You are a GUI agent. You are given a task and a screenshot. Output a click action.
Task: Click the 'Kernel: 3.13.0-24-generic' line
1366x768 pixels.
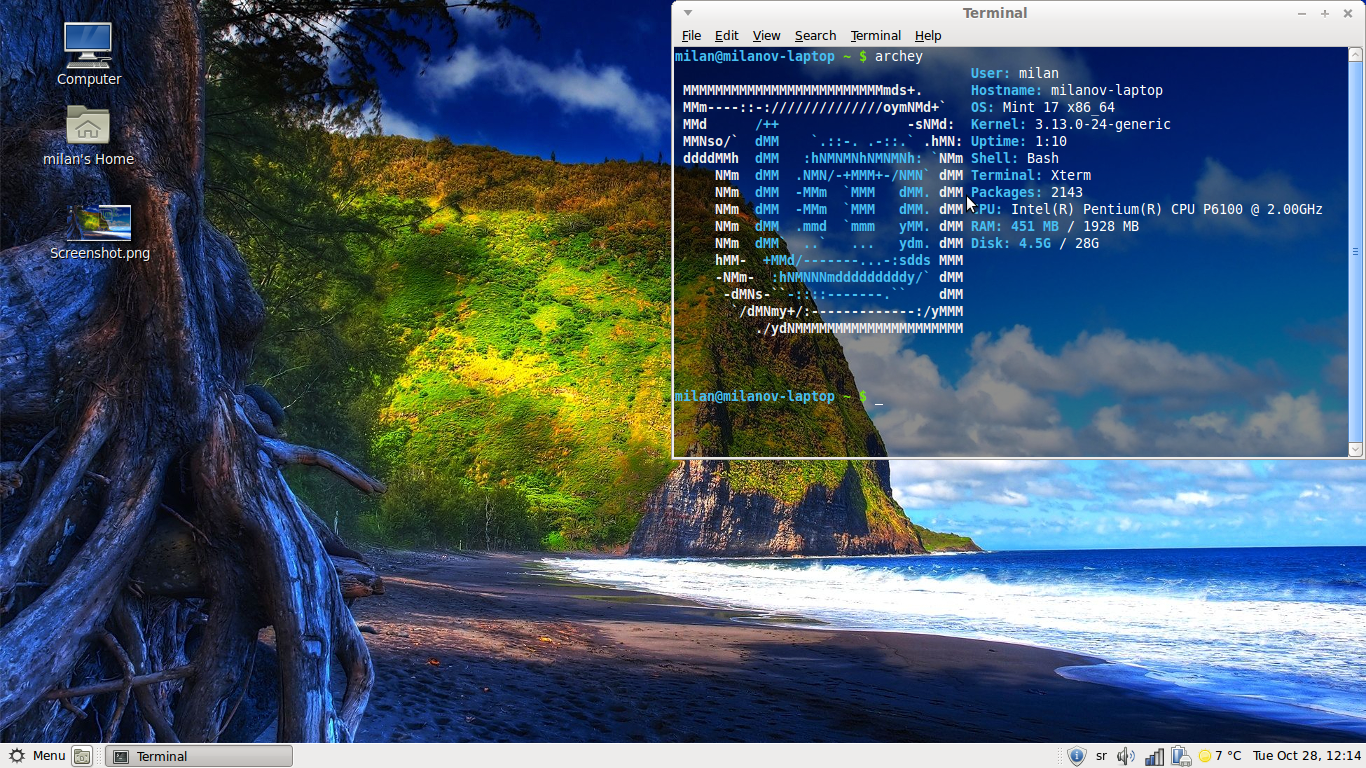click(x=1071, y=124)
